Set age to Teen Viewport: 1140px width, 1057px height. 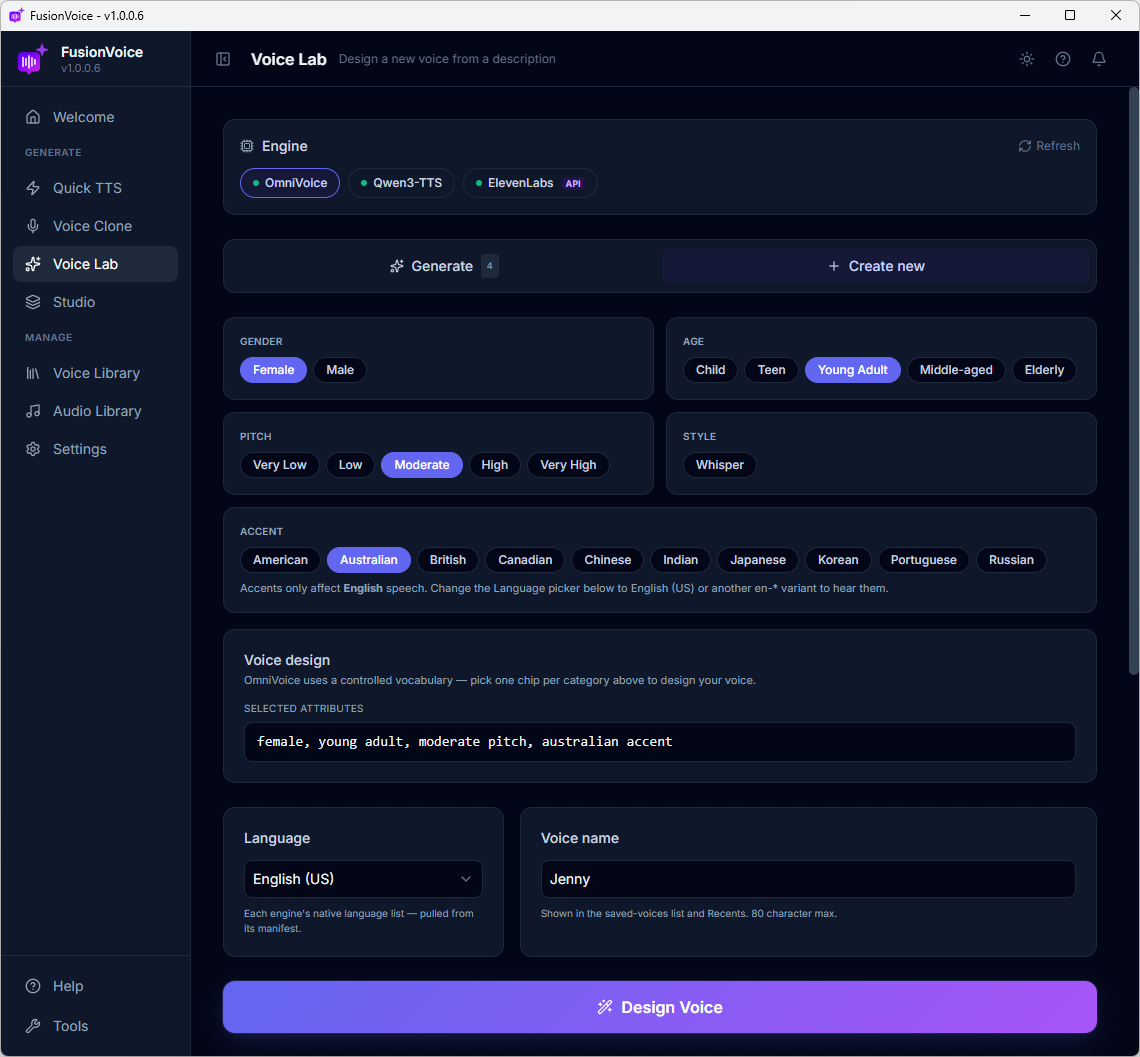pos(771,370)
